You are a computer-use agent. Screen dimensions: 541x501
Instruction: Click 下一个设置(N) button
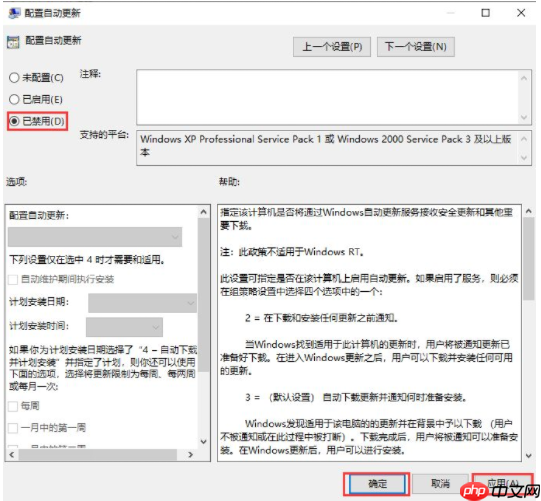coord(415,47)
